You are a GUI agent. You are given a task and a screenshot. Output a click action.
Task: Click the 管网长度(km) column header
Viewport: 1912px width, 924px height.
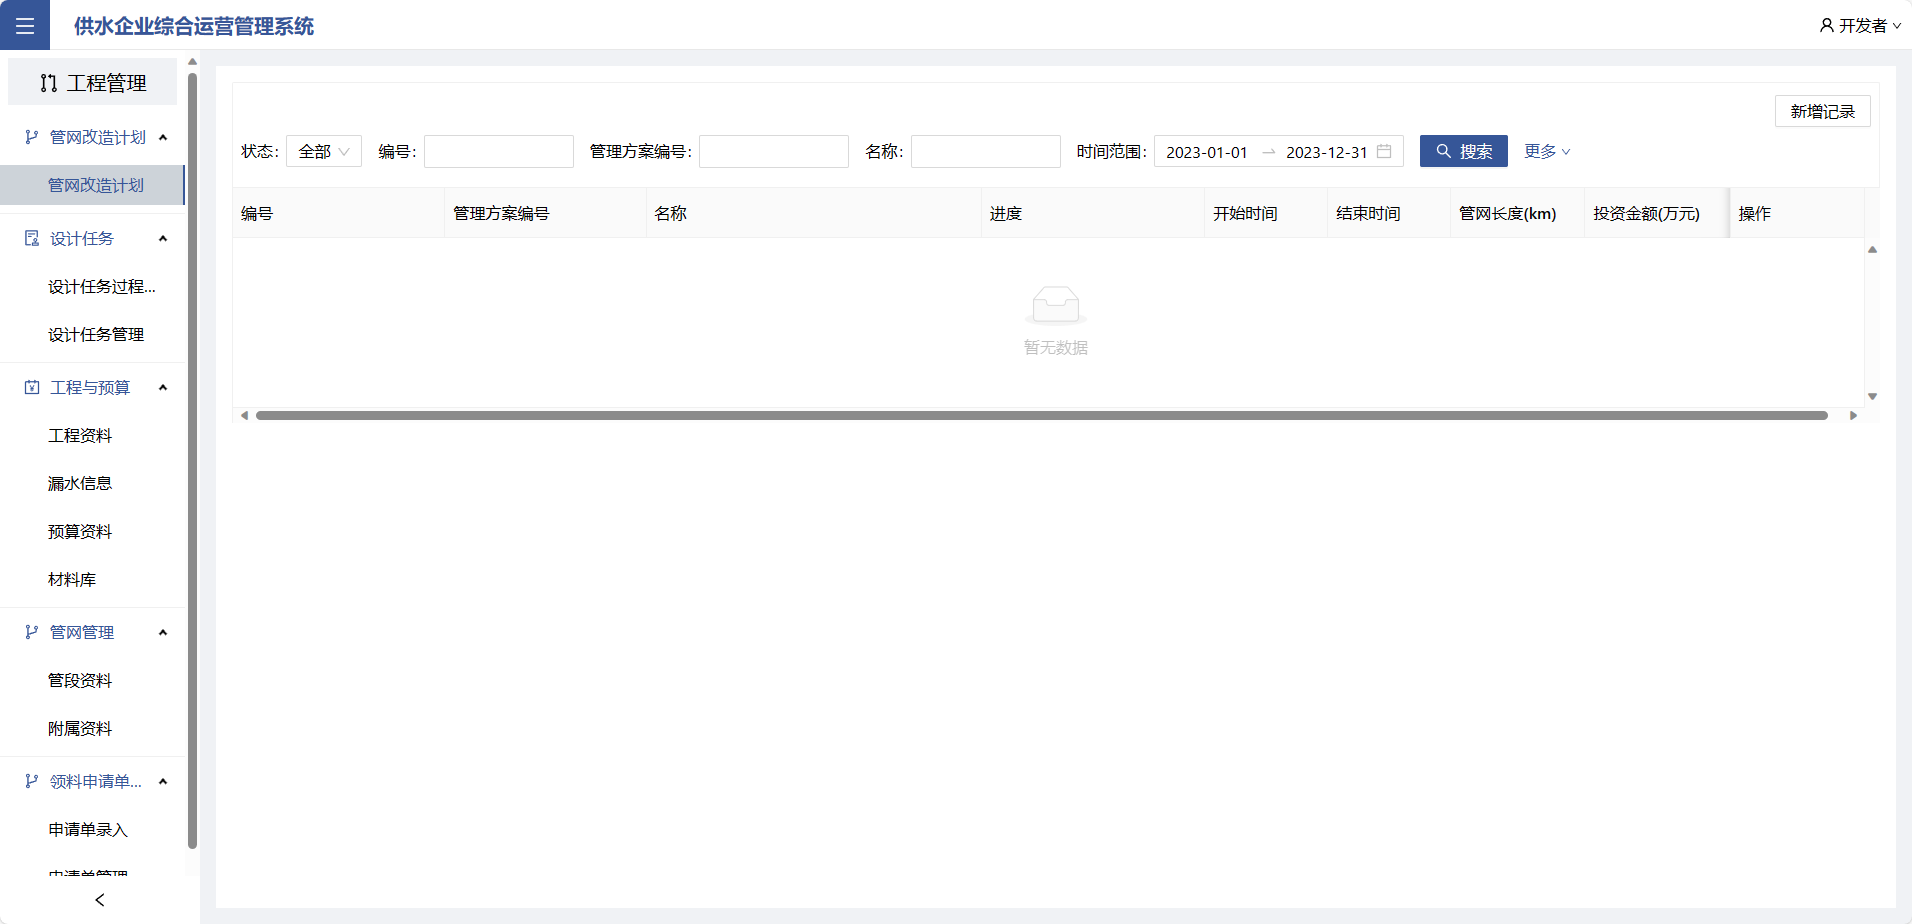click(1518, 213)
